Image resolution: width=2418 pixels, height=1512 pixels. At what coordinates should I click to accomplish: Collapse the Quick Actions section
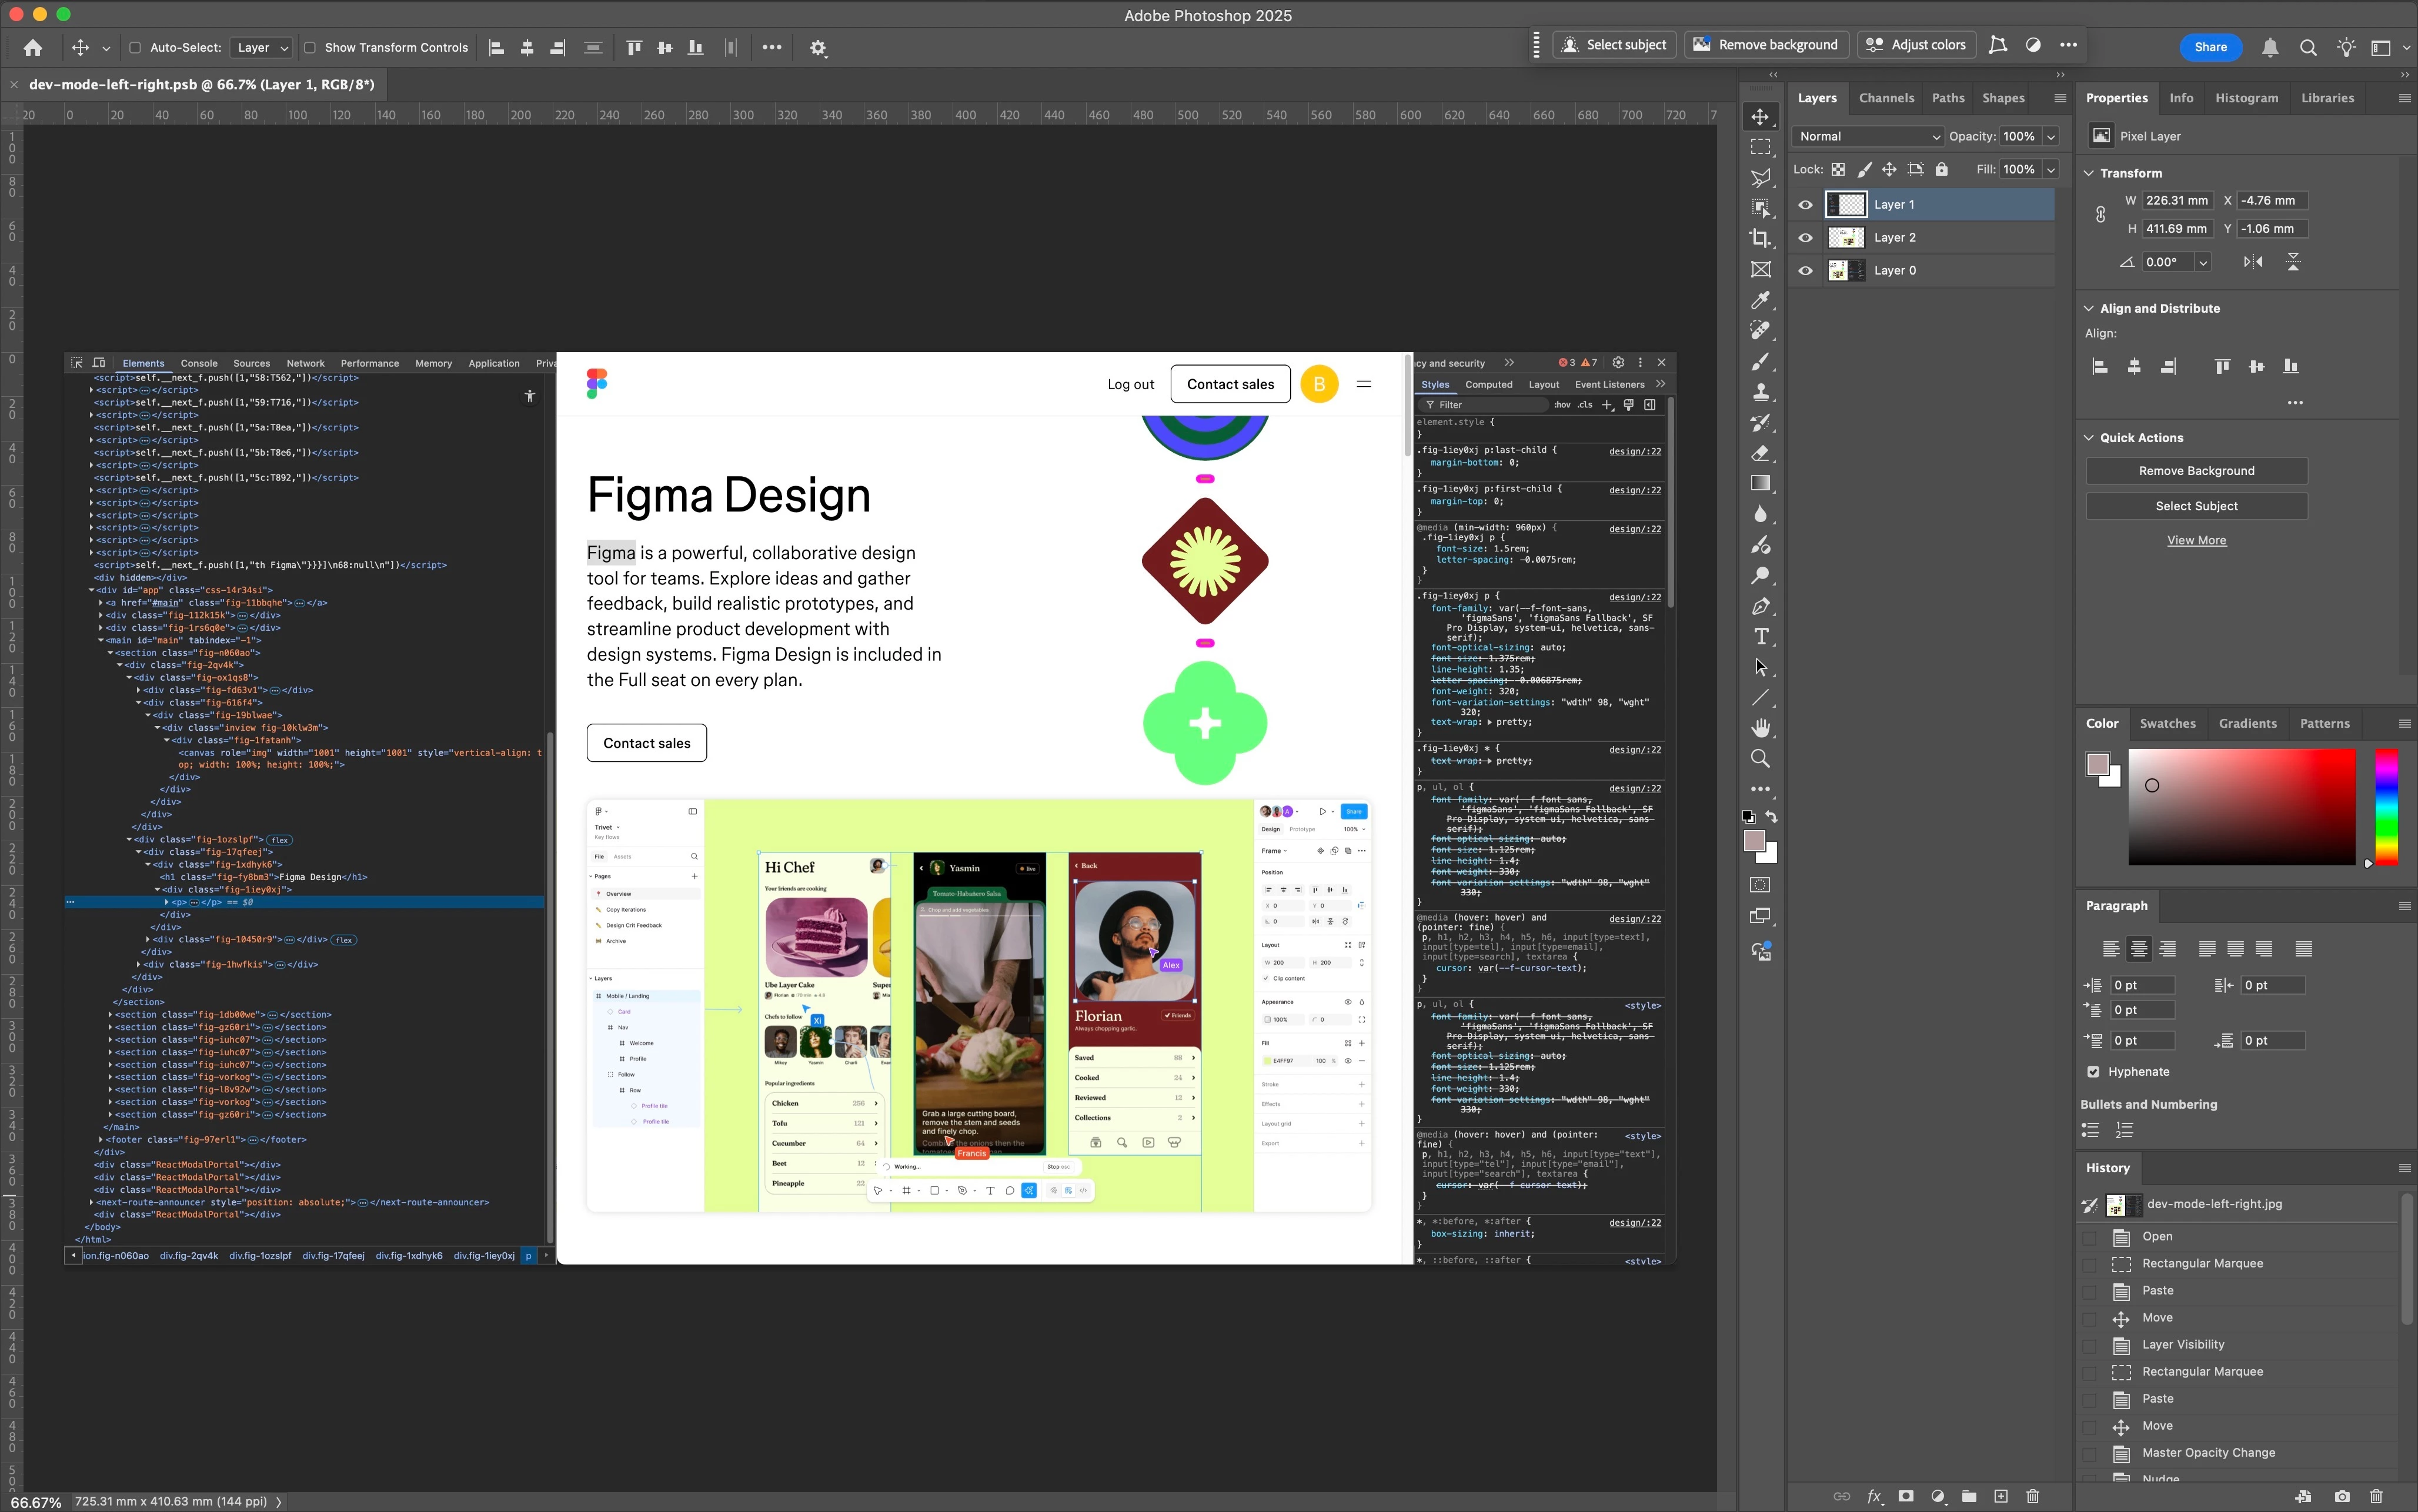coord(2089,437)
